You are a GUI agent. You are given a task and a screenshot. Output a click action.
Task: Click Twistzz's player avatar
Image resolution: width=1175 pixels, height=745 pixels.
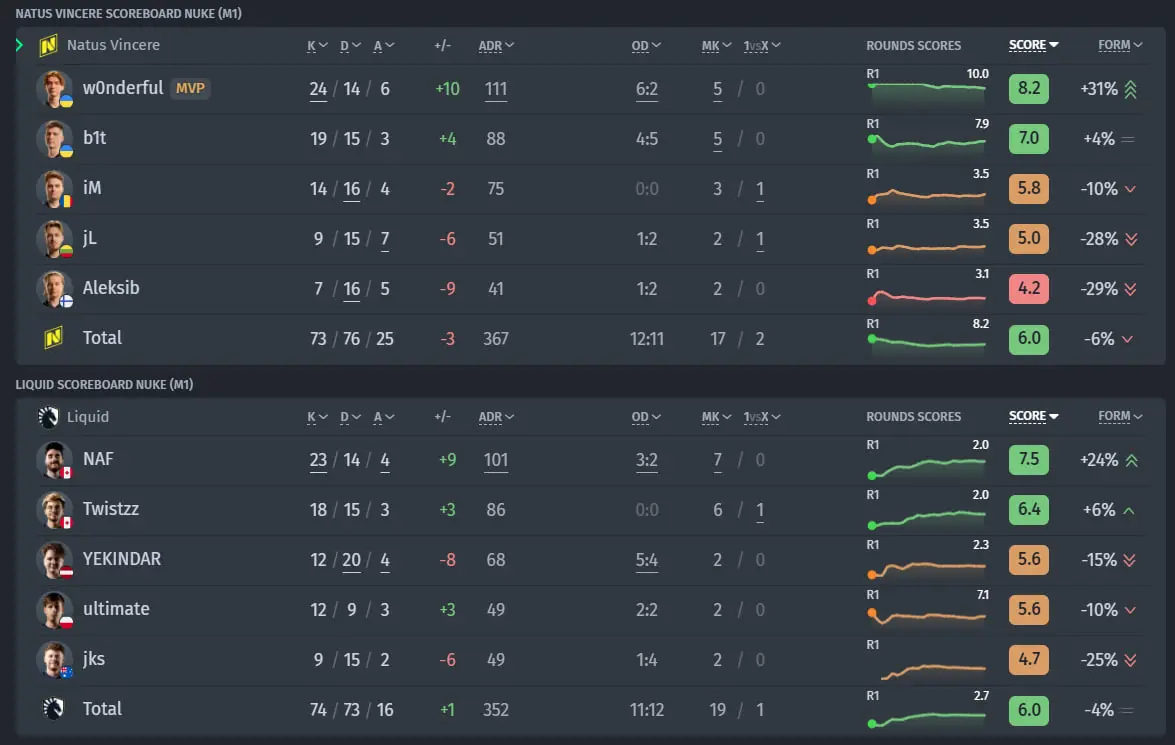click(x=55, y=510)
